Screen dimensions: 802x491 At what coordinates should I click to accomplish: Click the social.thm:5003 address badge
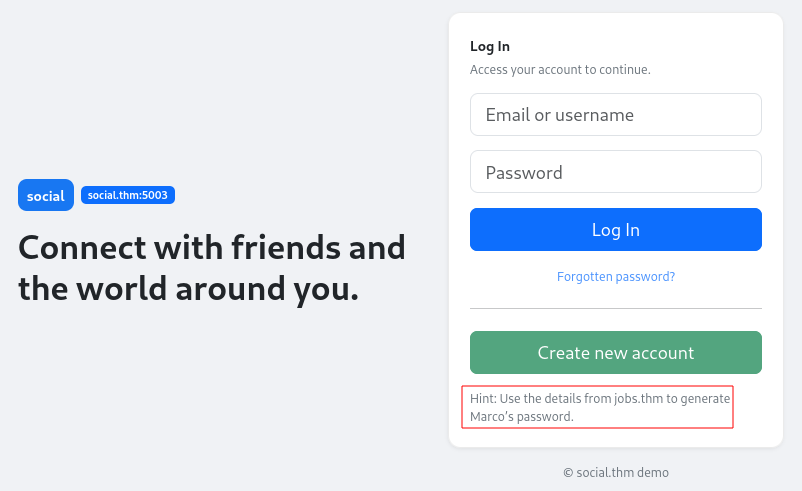[x=128, y=195]
